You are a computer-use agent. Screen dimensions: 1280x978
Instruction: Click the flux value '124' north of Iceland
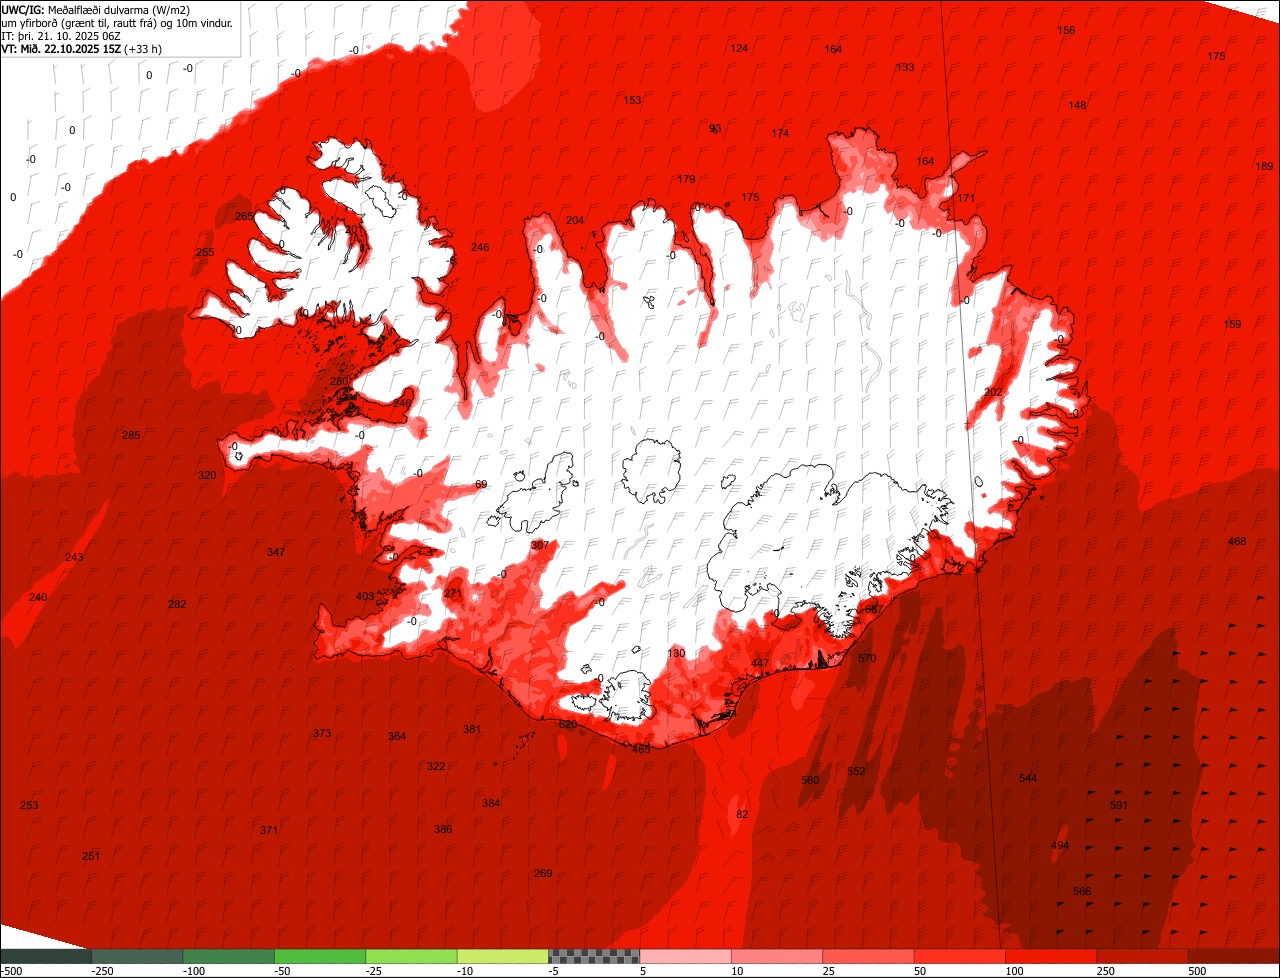point(739,48)
